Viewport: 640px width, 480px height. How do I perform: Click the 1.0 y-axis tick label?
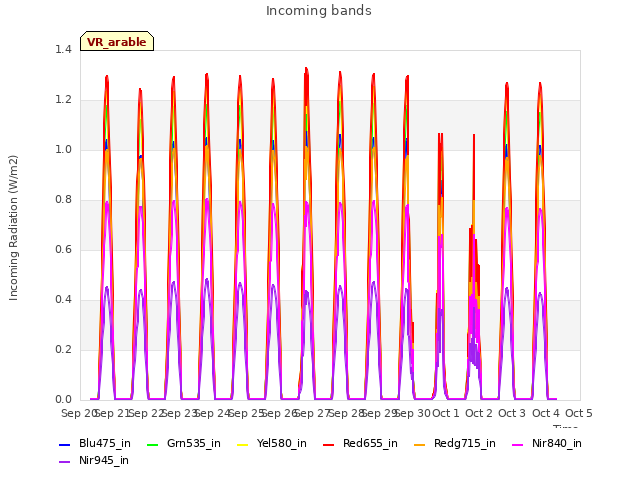pyautogui.click(x=63, y=149)
